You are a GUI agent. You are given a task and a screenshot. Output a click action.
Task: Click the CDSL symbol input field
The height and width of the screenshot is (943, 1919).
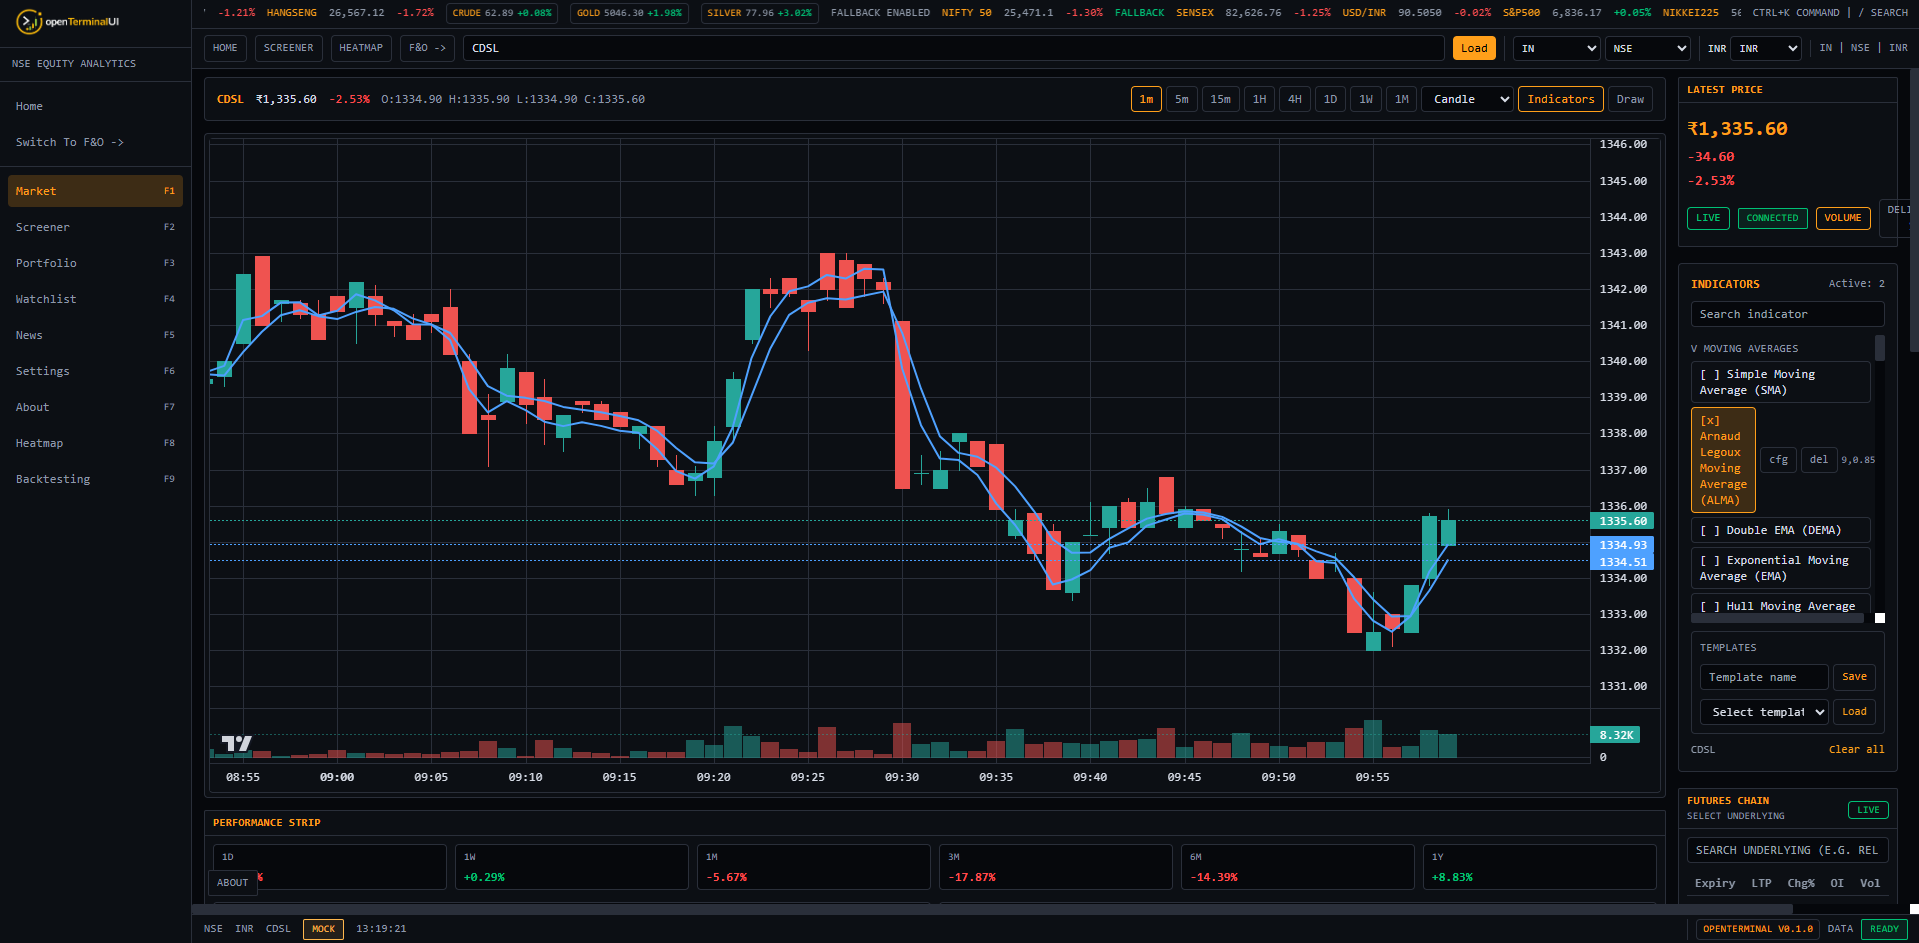pos(953,48)
